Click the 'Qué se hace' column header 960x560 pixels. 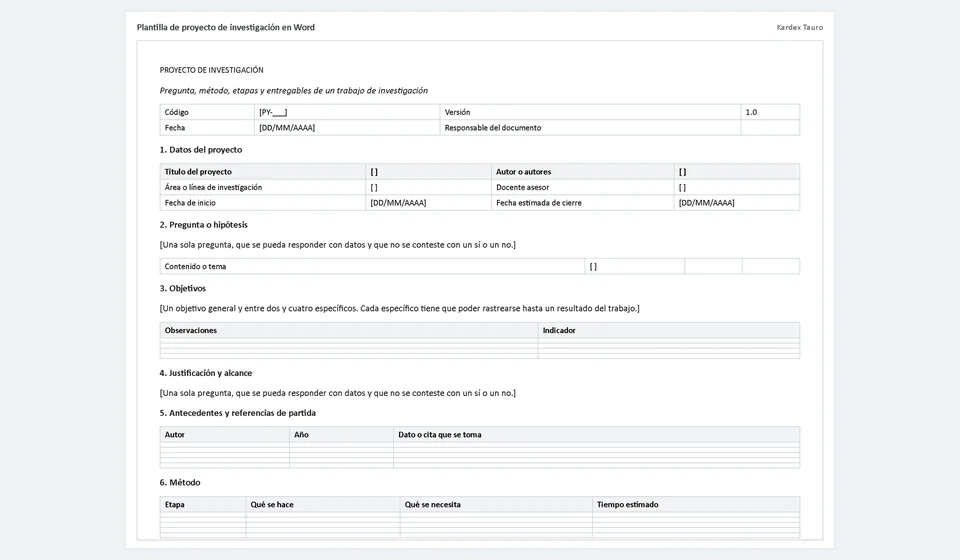tap(323, 504)
